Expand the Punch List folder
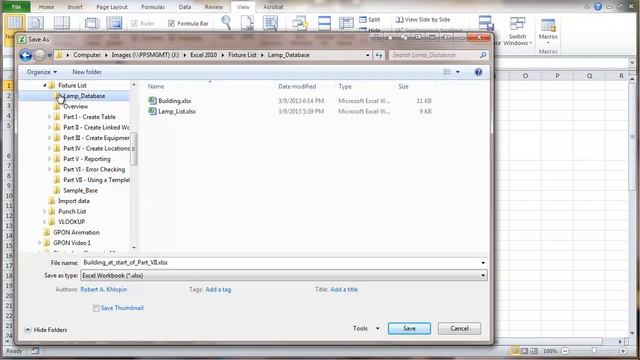 [44, 211]
